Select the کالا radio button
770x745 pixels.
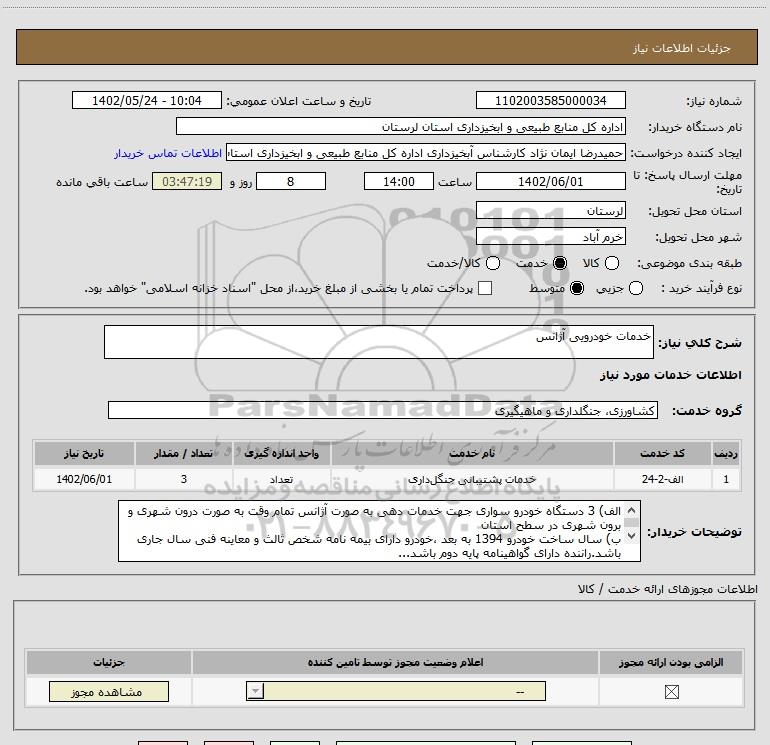612,263
